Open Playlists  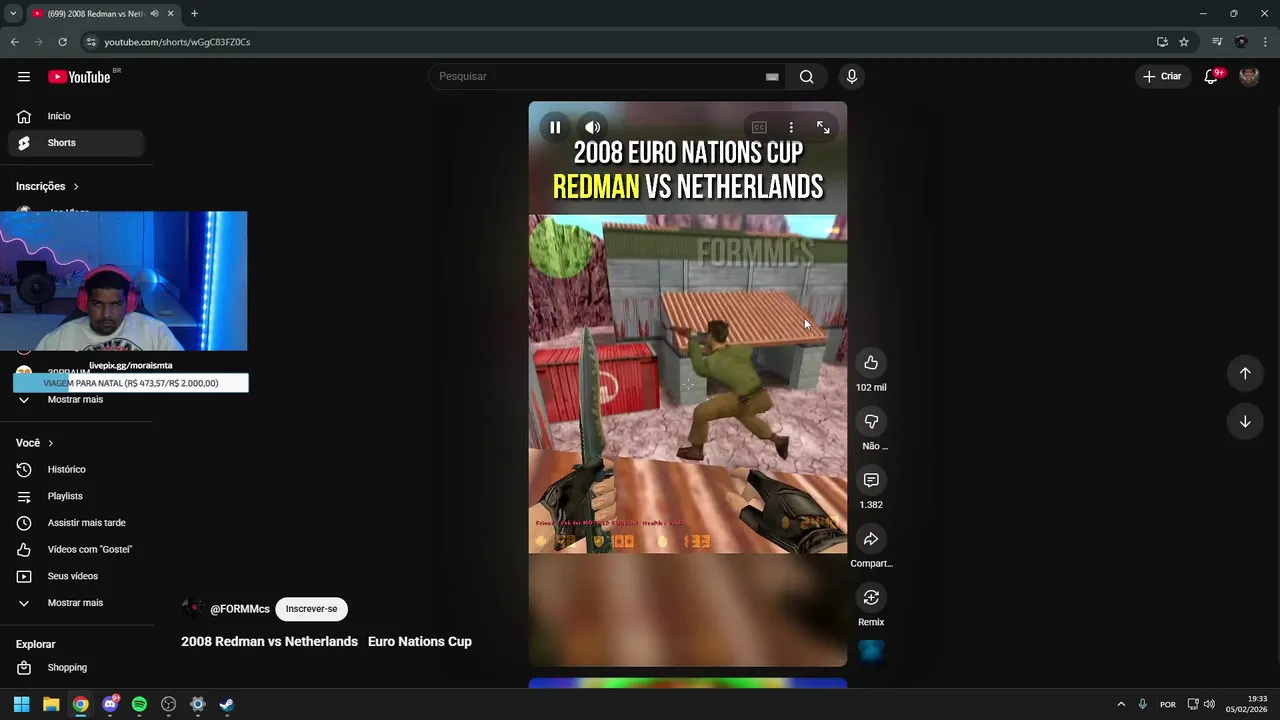[76, 496]
